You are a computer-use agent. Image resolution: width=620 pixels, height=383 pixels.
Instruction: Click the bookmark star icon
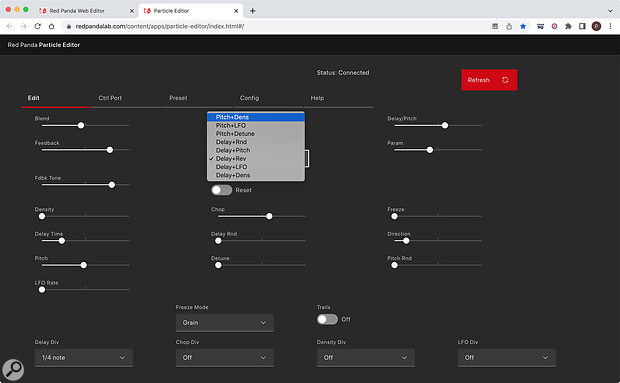coord(523,26)
